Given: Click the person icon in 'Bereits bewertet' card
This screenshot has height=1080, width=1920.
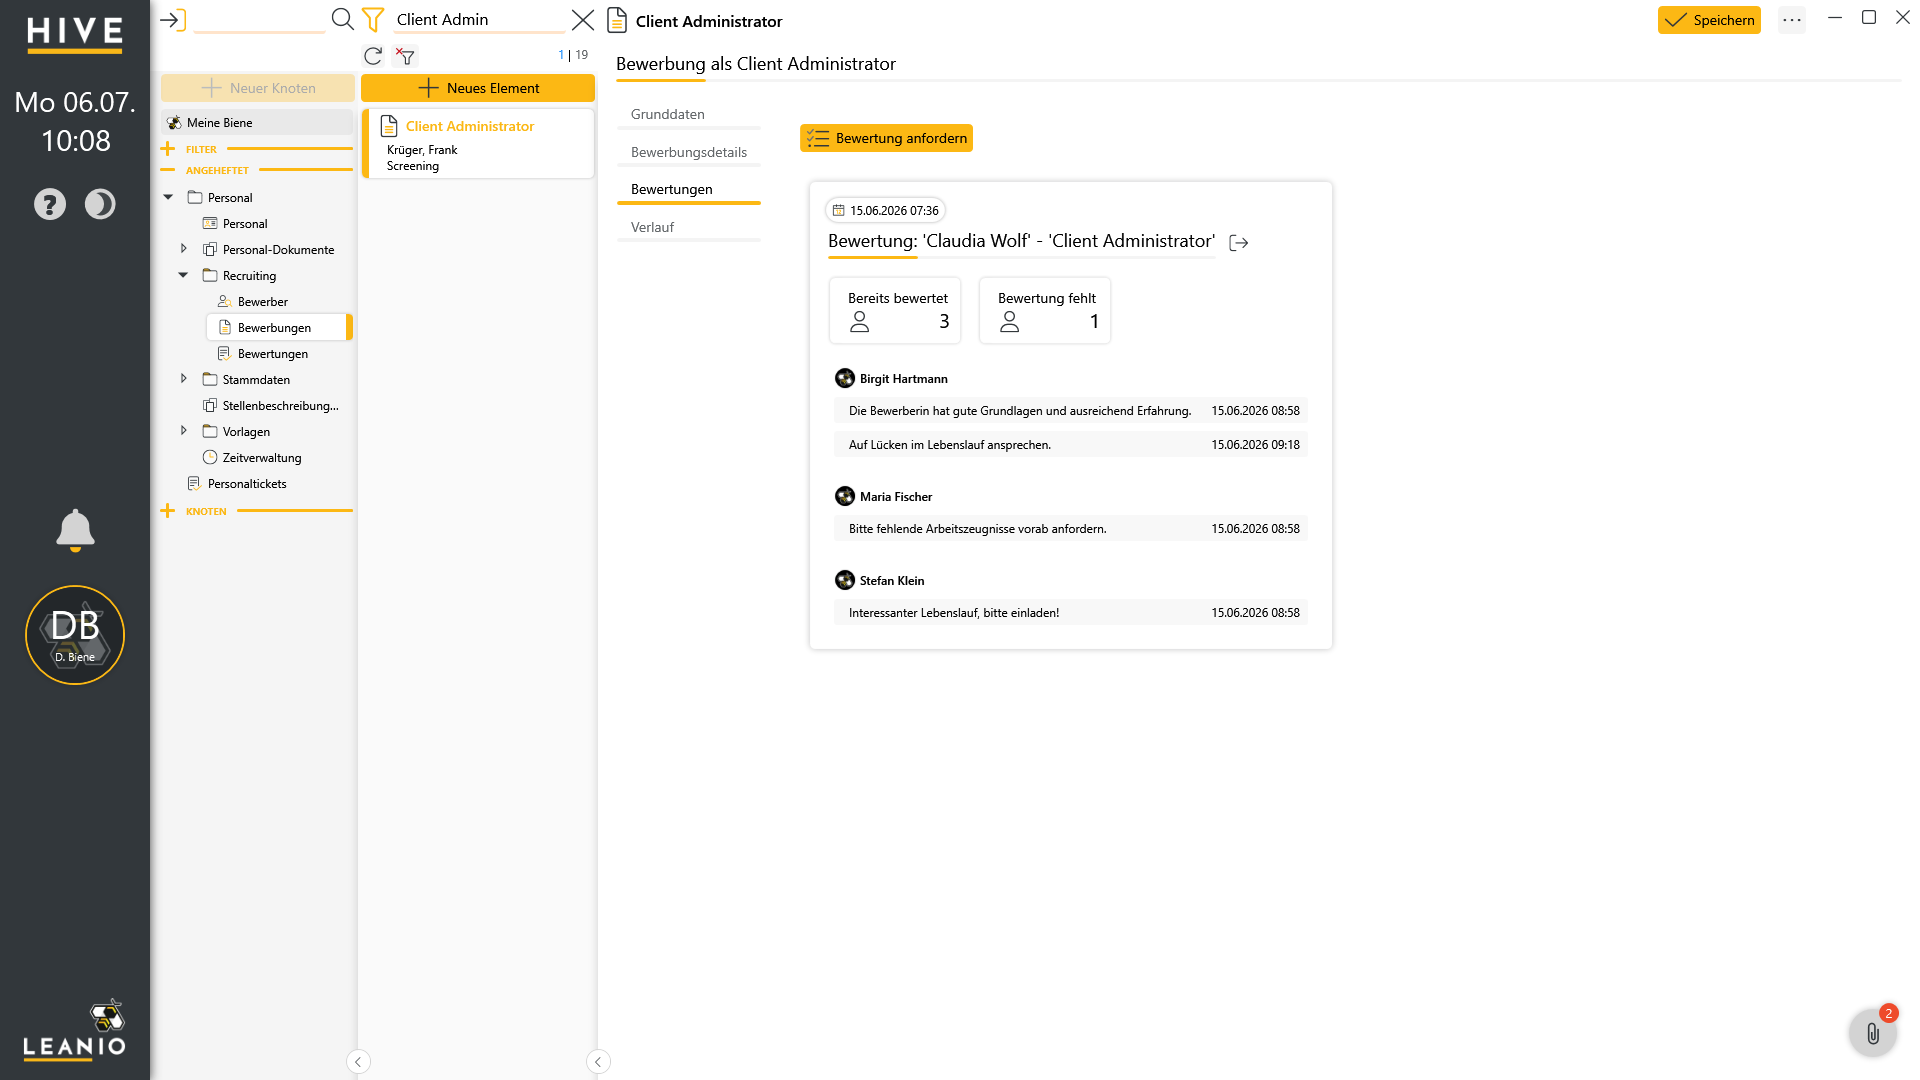Looking at the screenshot, I should (860, 321).
